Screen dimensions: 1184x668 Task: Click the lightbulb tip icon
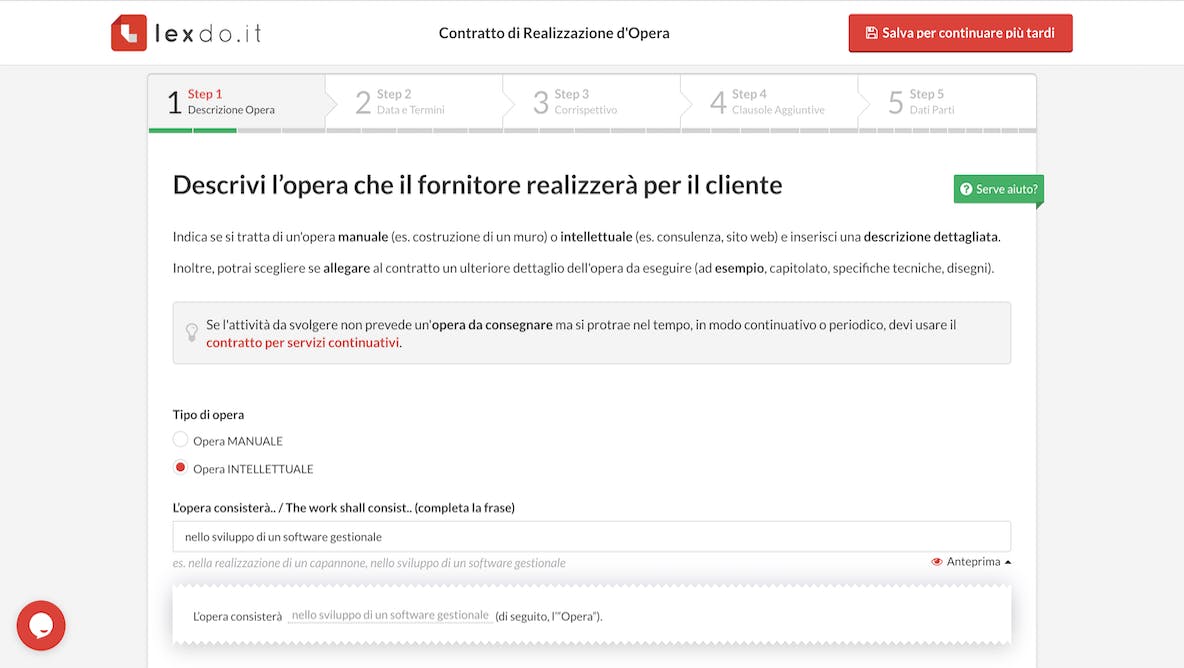[x=192, y=332]
